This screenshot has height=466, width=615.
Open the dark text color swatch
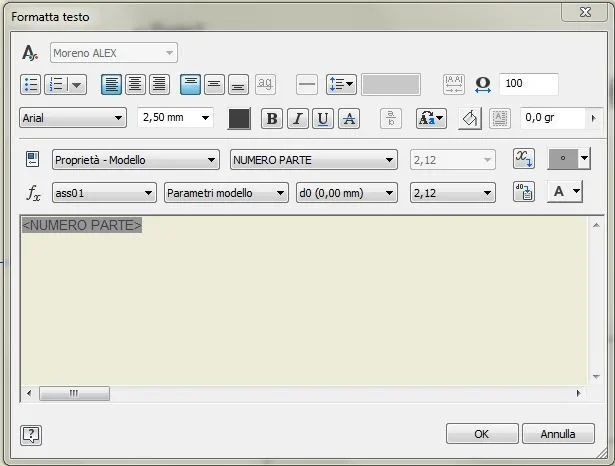click(239, 118)
